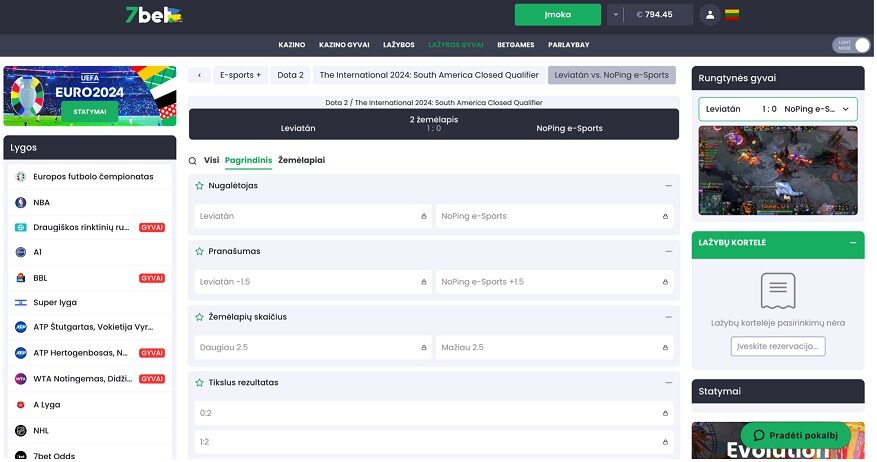Click lock icon on 0:2 result

pos(665,413)
